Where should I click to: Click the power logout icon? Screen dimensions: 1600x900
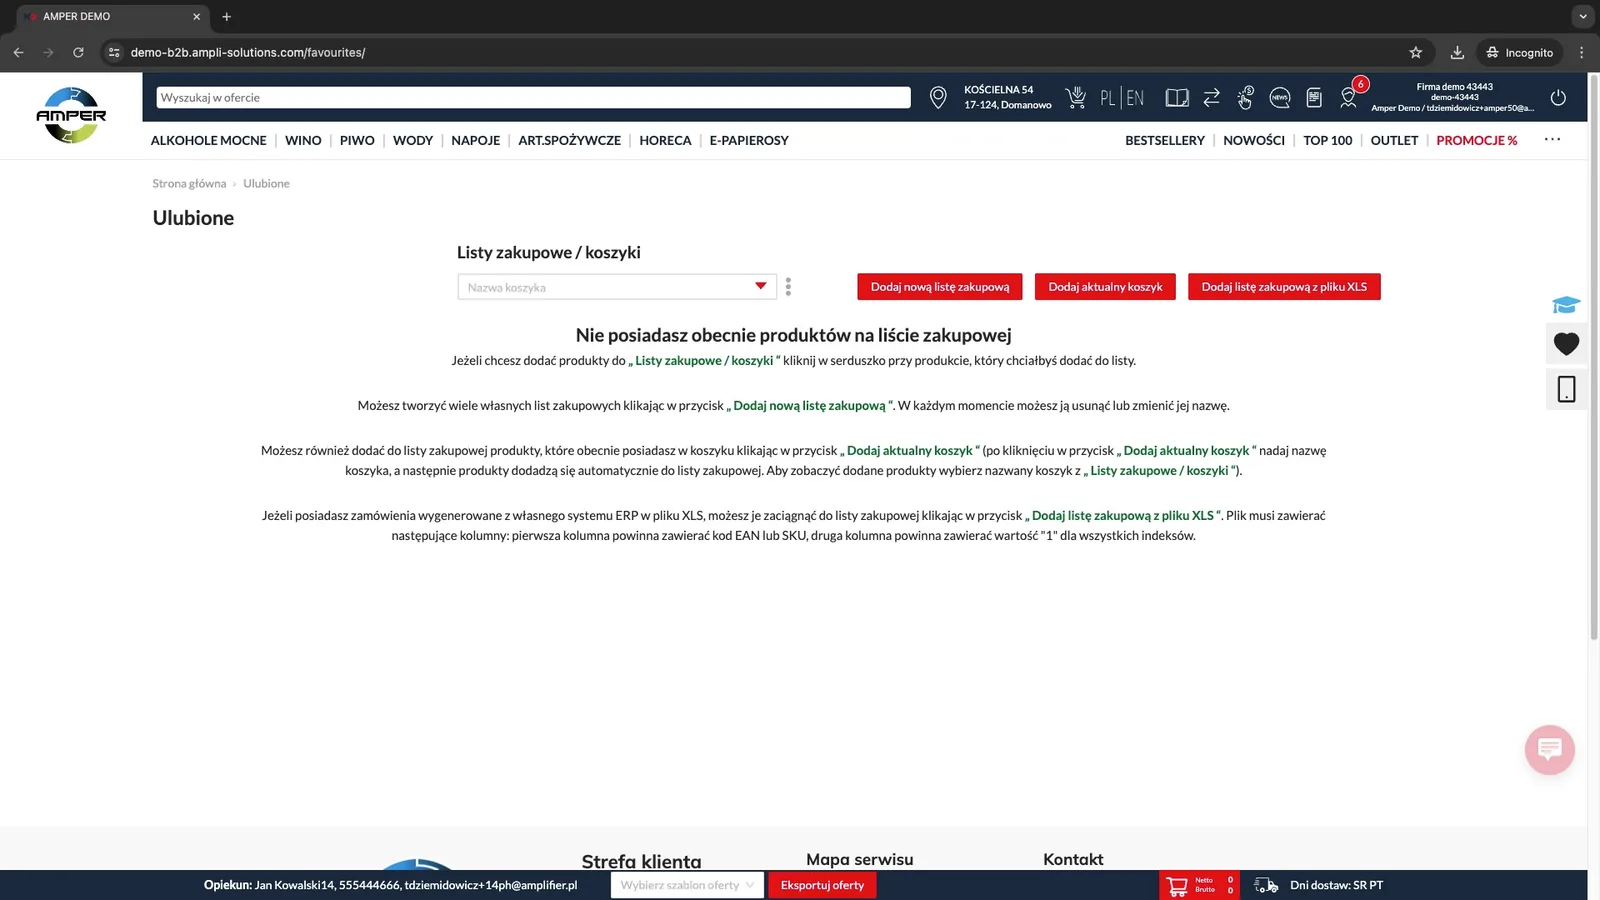(x=1558, y=97)
